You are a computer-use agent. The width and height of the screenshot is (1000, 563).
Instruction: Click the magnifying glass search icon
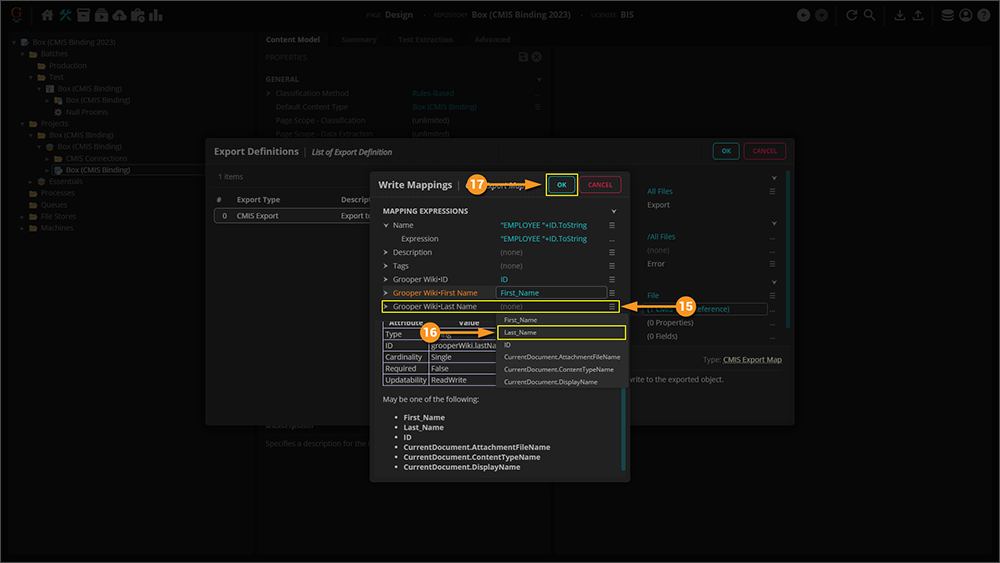870,15
